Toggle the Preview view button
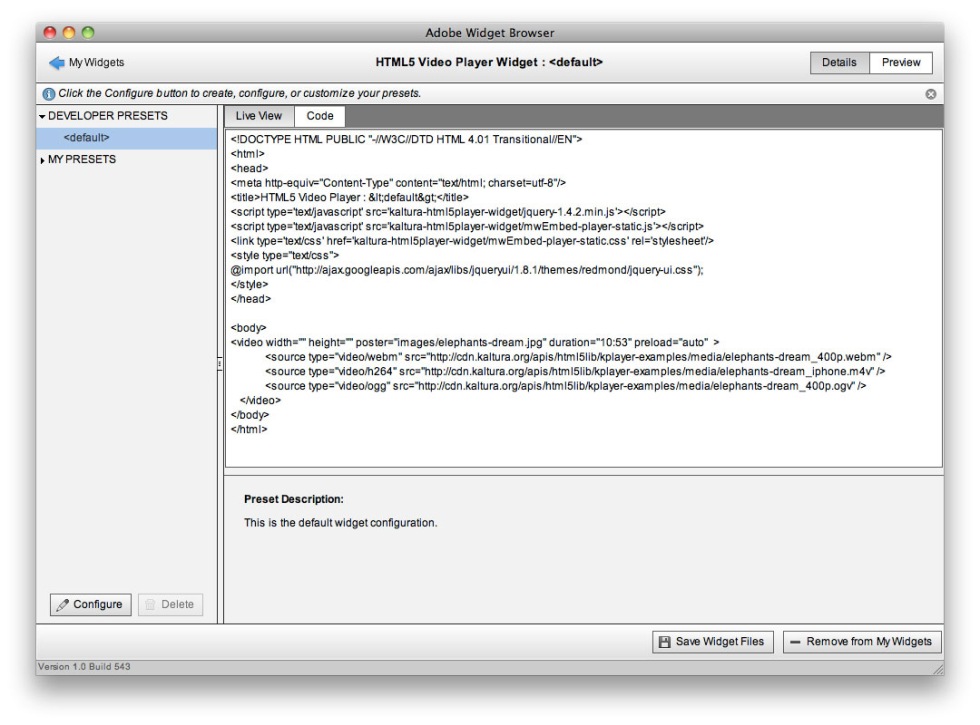The image size is (980, 725). click(901, 62)
